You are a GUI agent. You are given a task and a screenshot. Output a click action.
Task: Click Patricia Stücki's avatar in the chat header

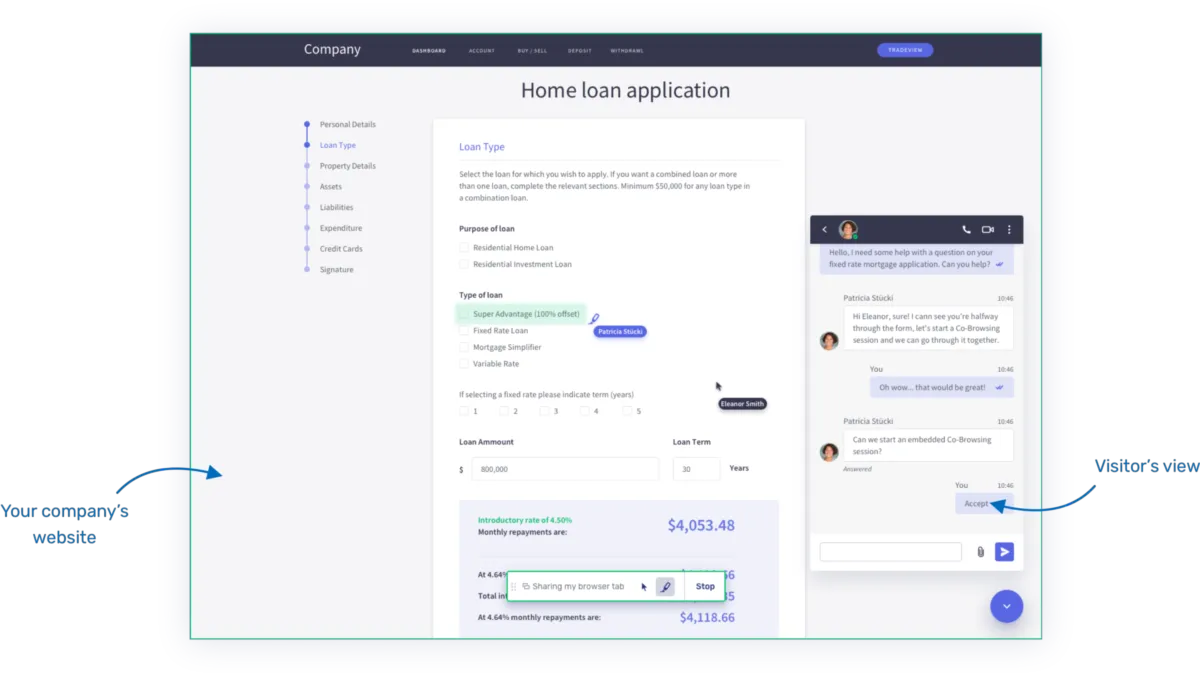pyautogui.click(x=847, y=229)
